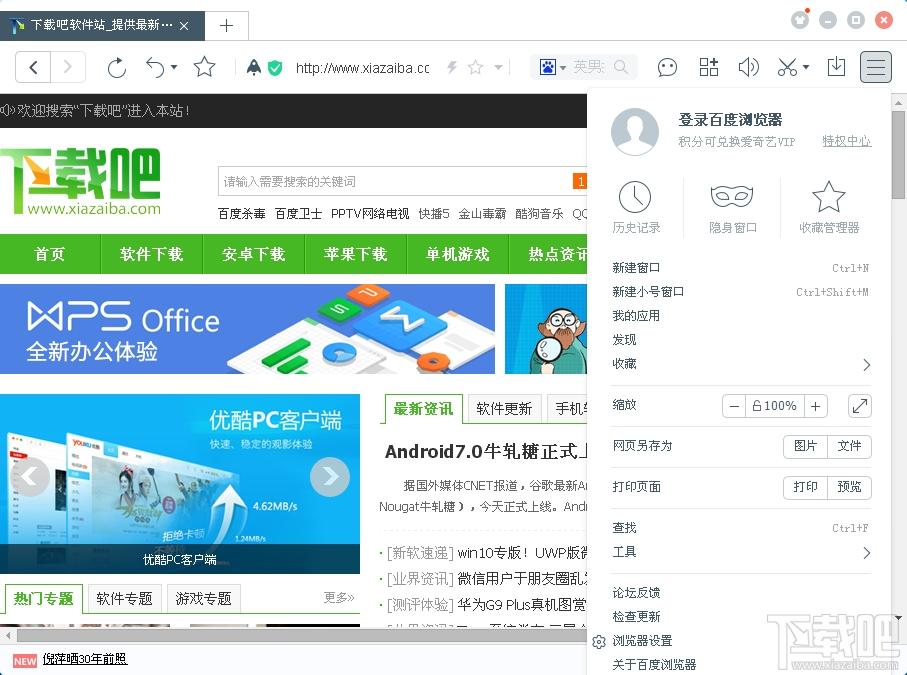907x675 pixels.
Task: Open 隐身窗口 incognito window
Action: (x=732, y=208)
